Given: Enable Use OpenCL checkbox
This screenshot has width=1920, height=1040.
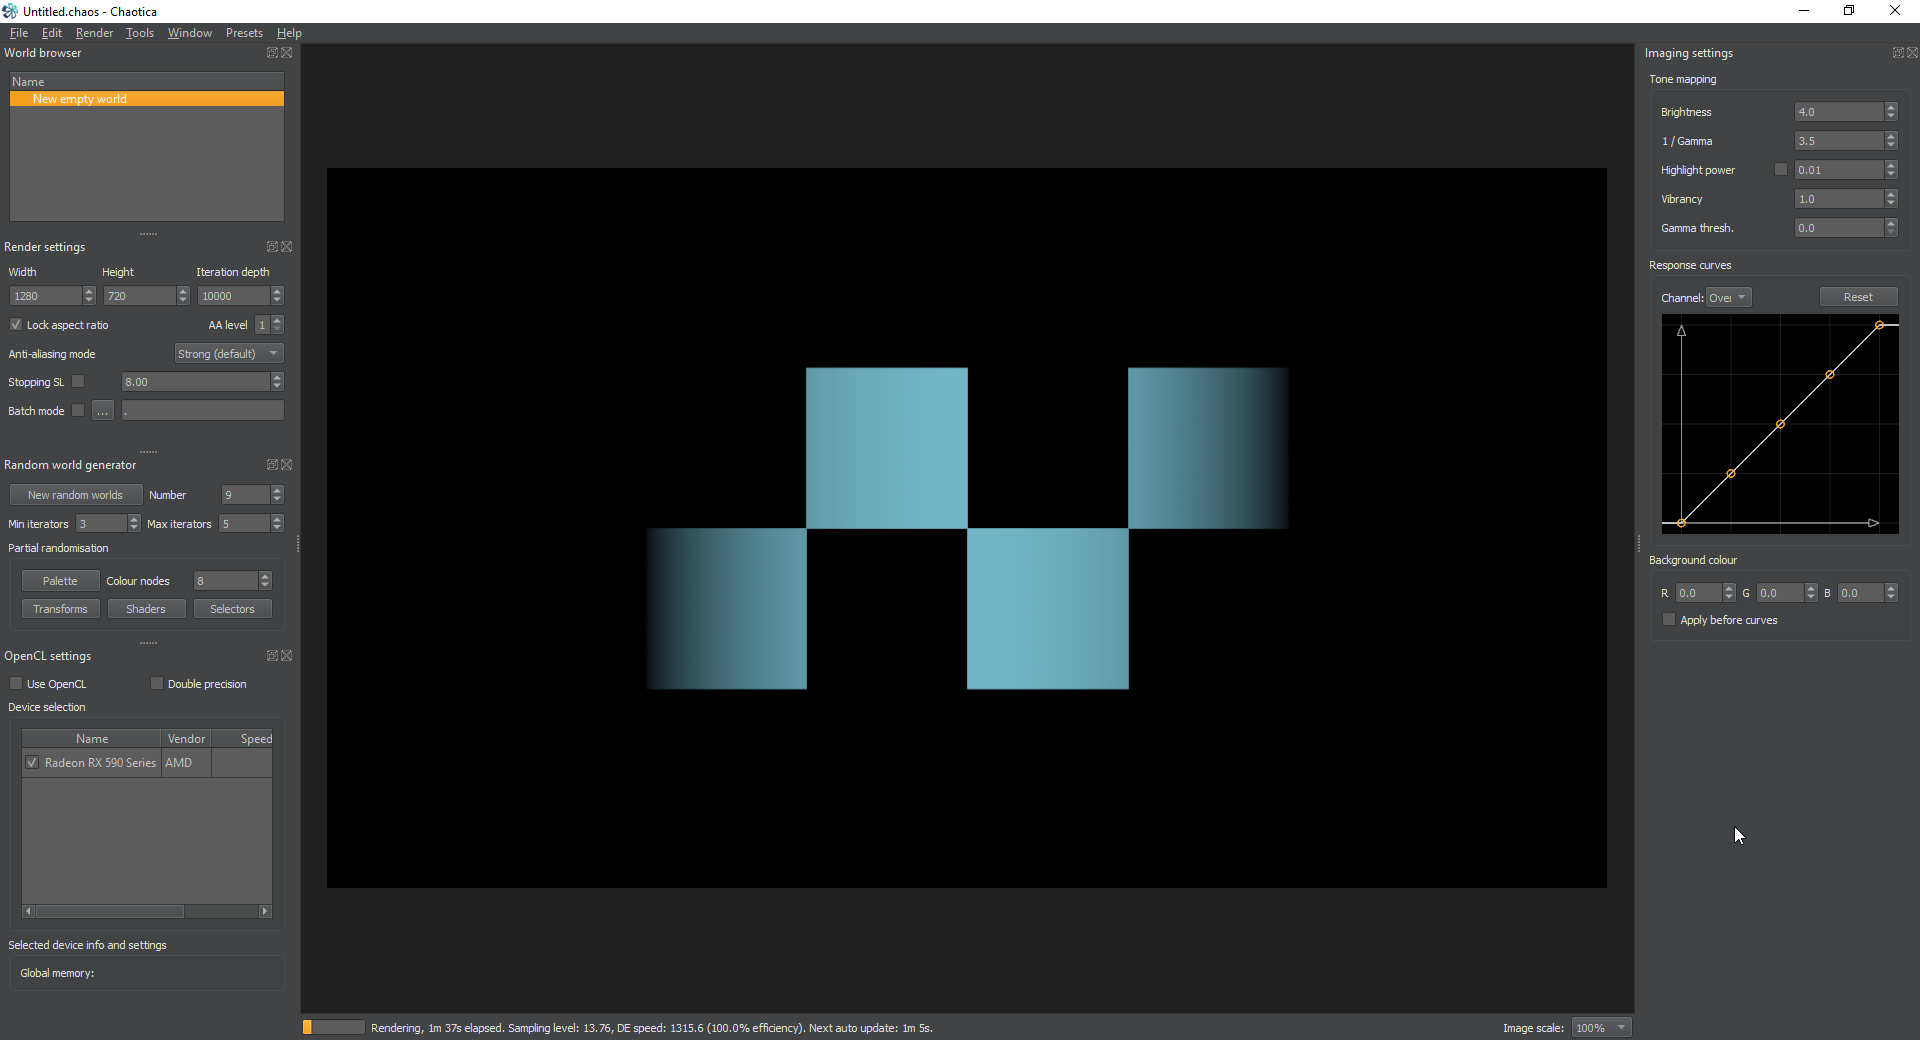Looking at the screenshot, I should click(x=16, y=684).
